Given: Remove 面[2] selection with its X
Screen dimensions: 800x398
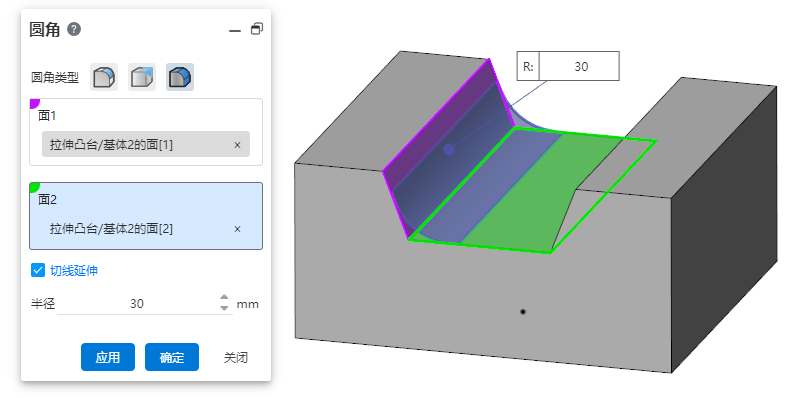Looking at the screenshot, I should coord(237,229).
